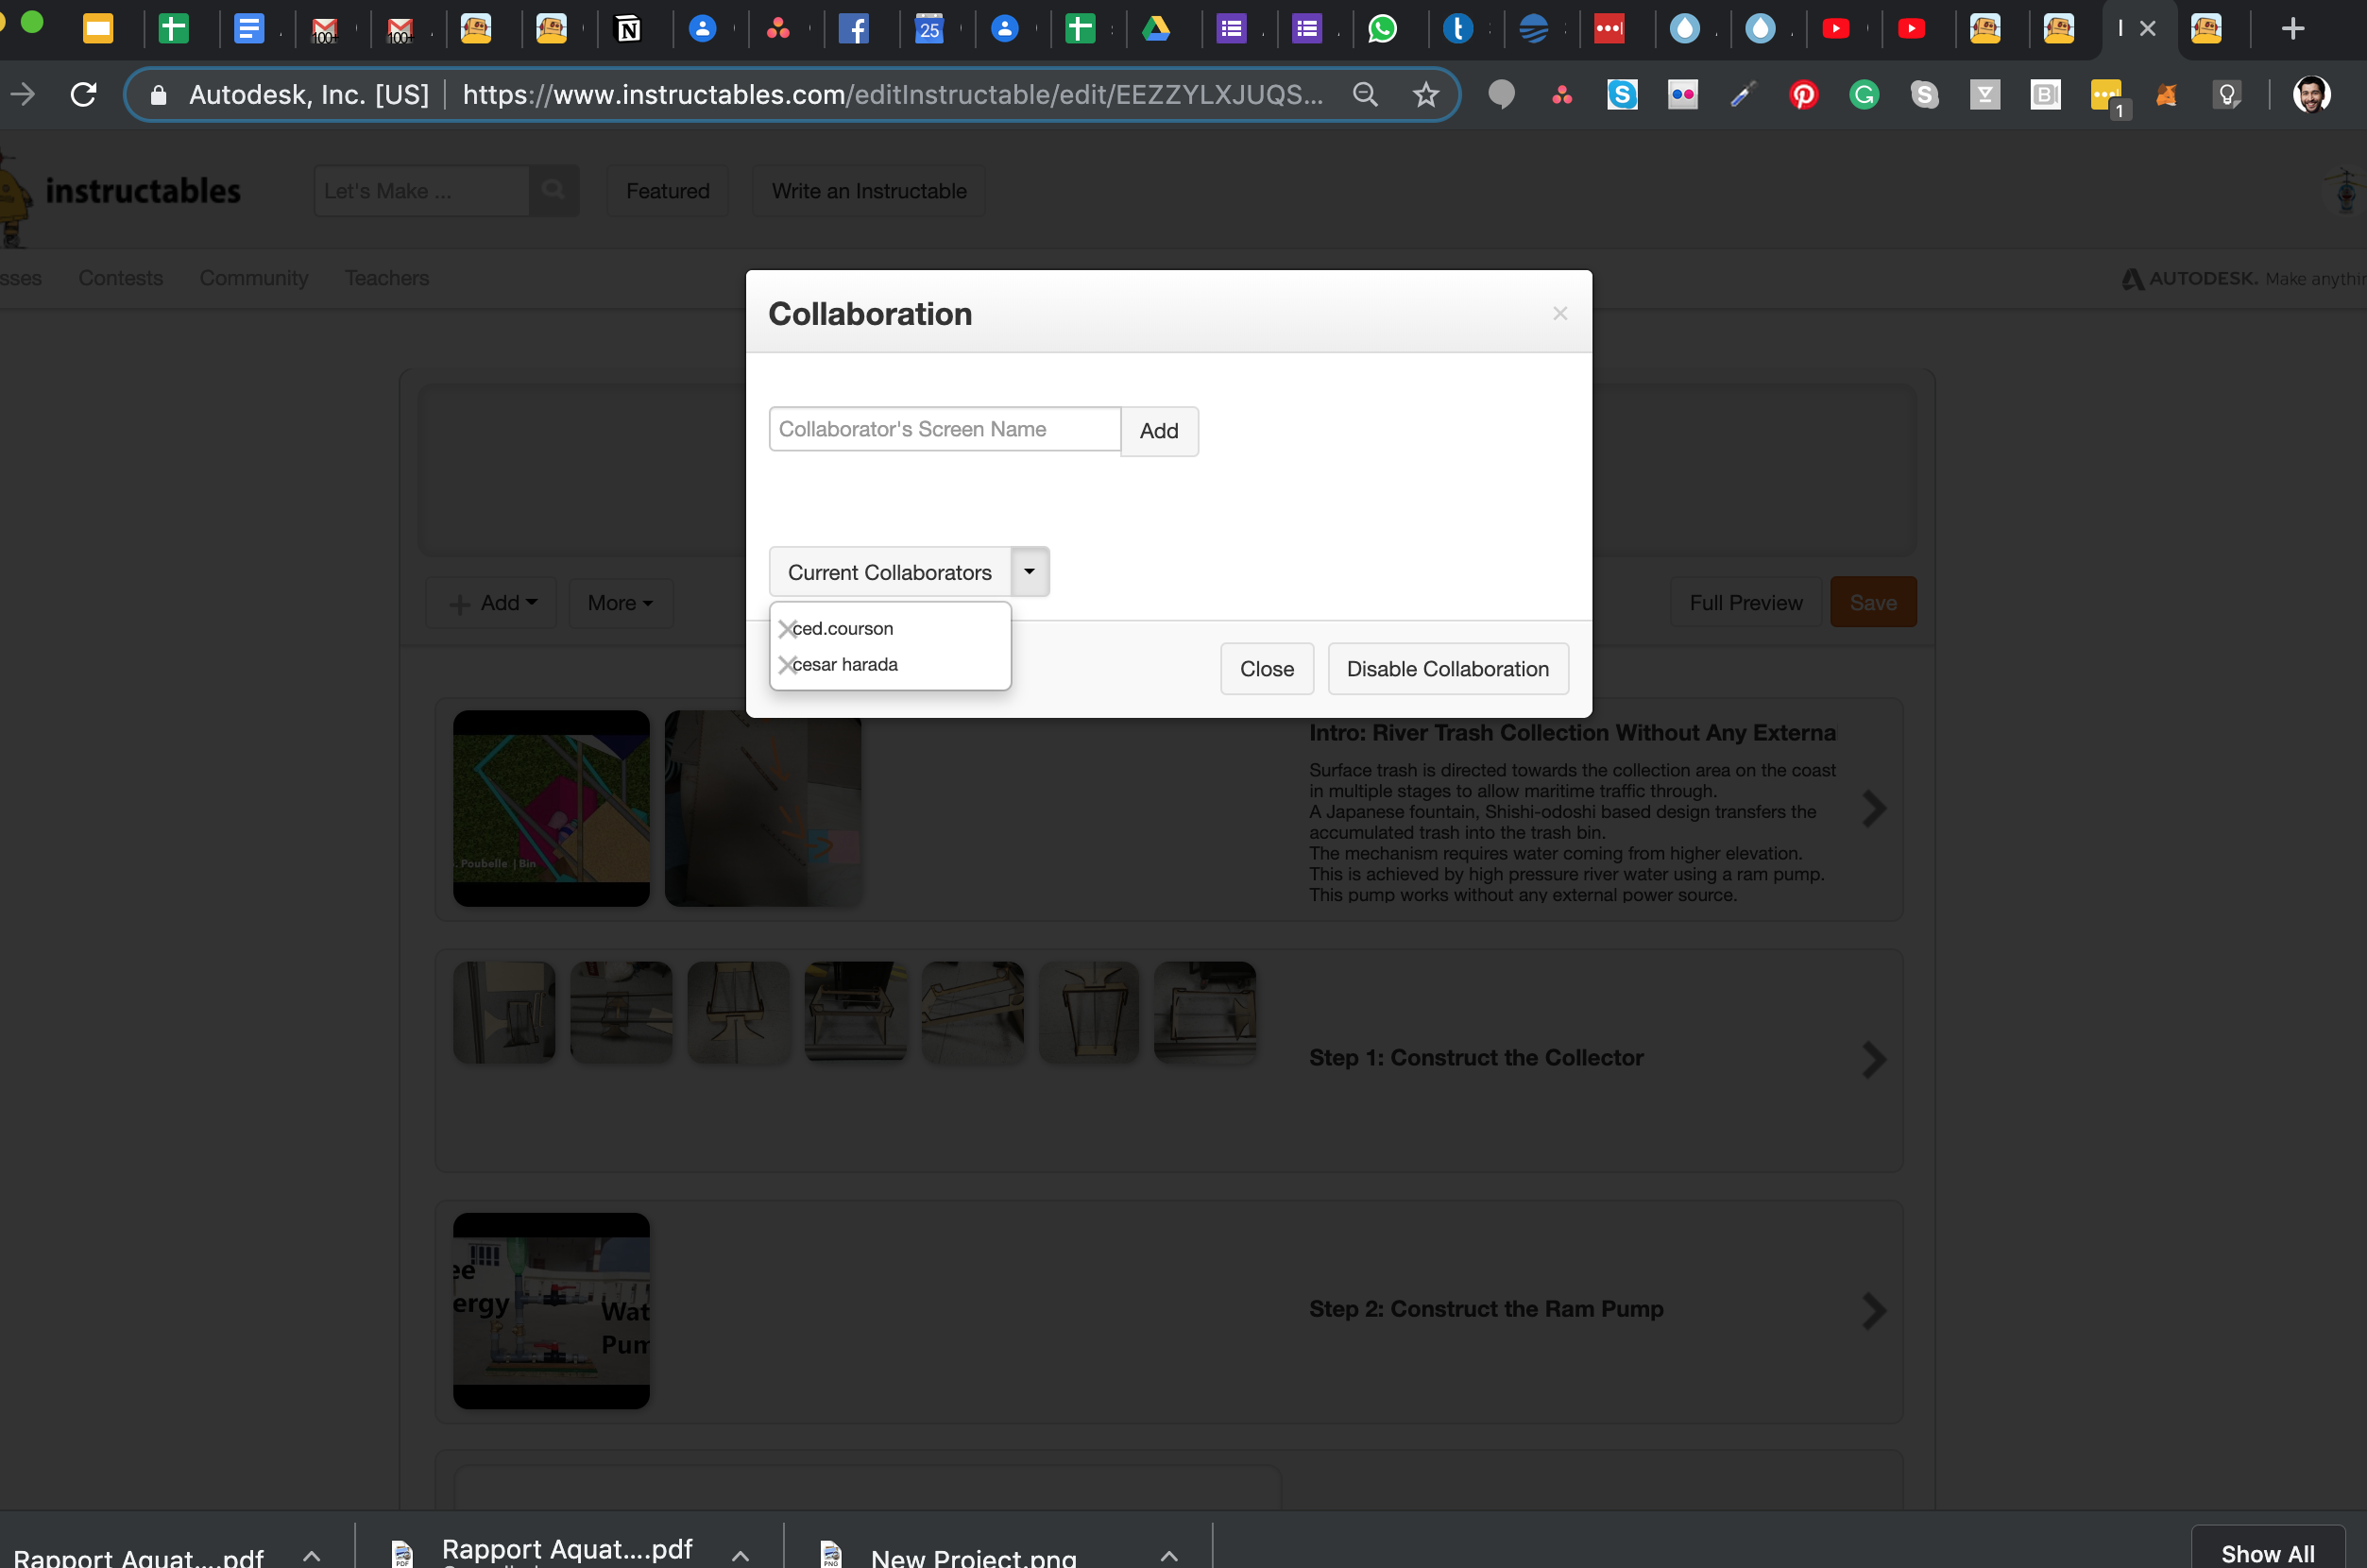Select the Community menu tab
This screenshot has height=1568, width=2367.
point(254,277)
